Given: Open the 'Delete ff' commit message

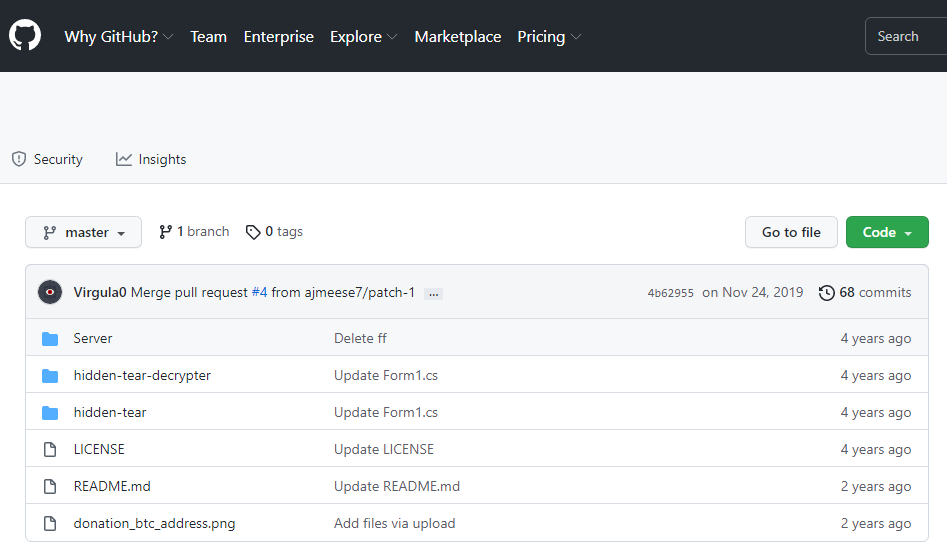Looking at the screenshot, I should click(x=361, y=338).
